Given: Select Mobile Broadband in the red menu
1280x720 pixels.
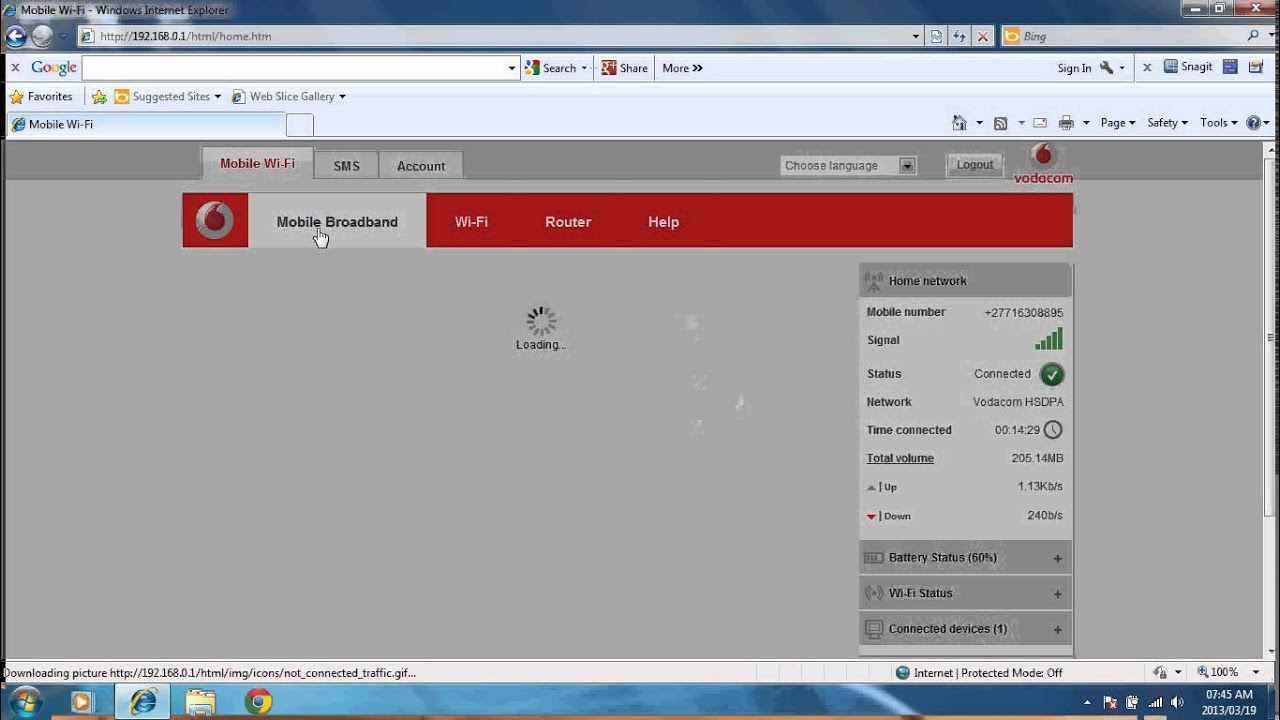Looking at the screenshot, I should (x=337, y=221).
